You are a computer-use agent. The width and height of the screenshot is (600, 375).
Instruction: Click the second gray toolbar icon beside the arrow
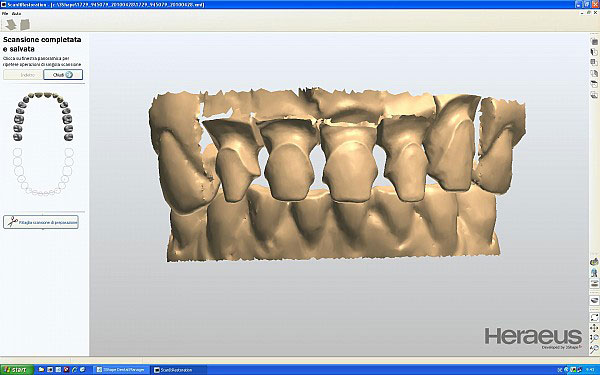[25, 25]
